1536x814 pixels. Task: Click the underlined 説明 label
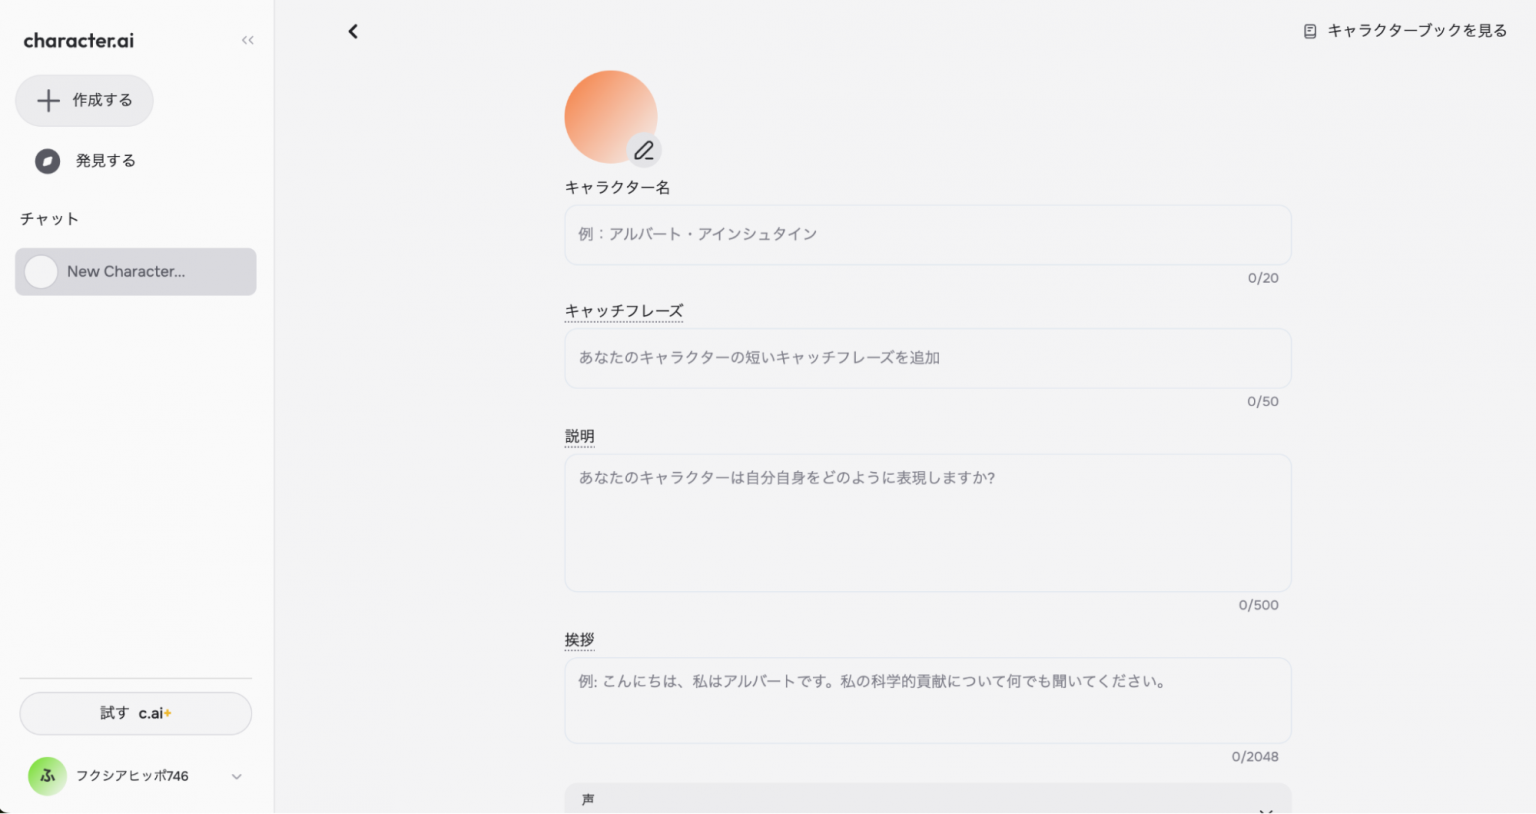(579, 437)
